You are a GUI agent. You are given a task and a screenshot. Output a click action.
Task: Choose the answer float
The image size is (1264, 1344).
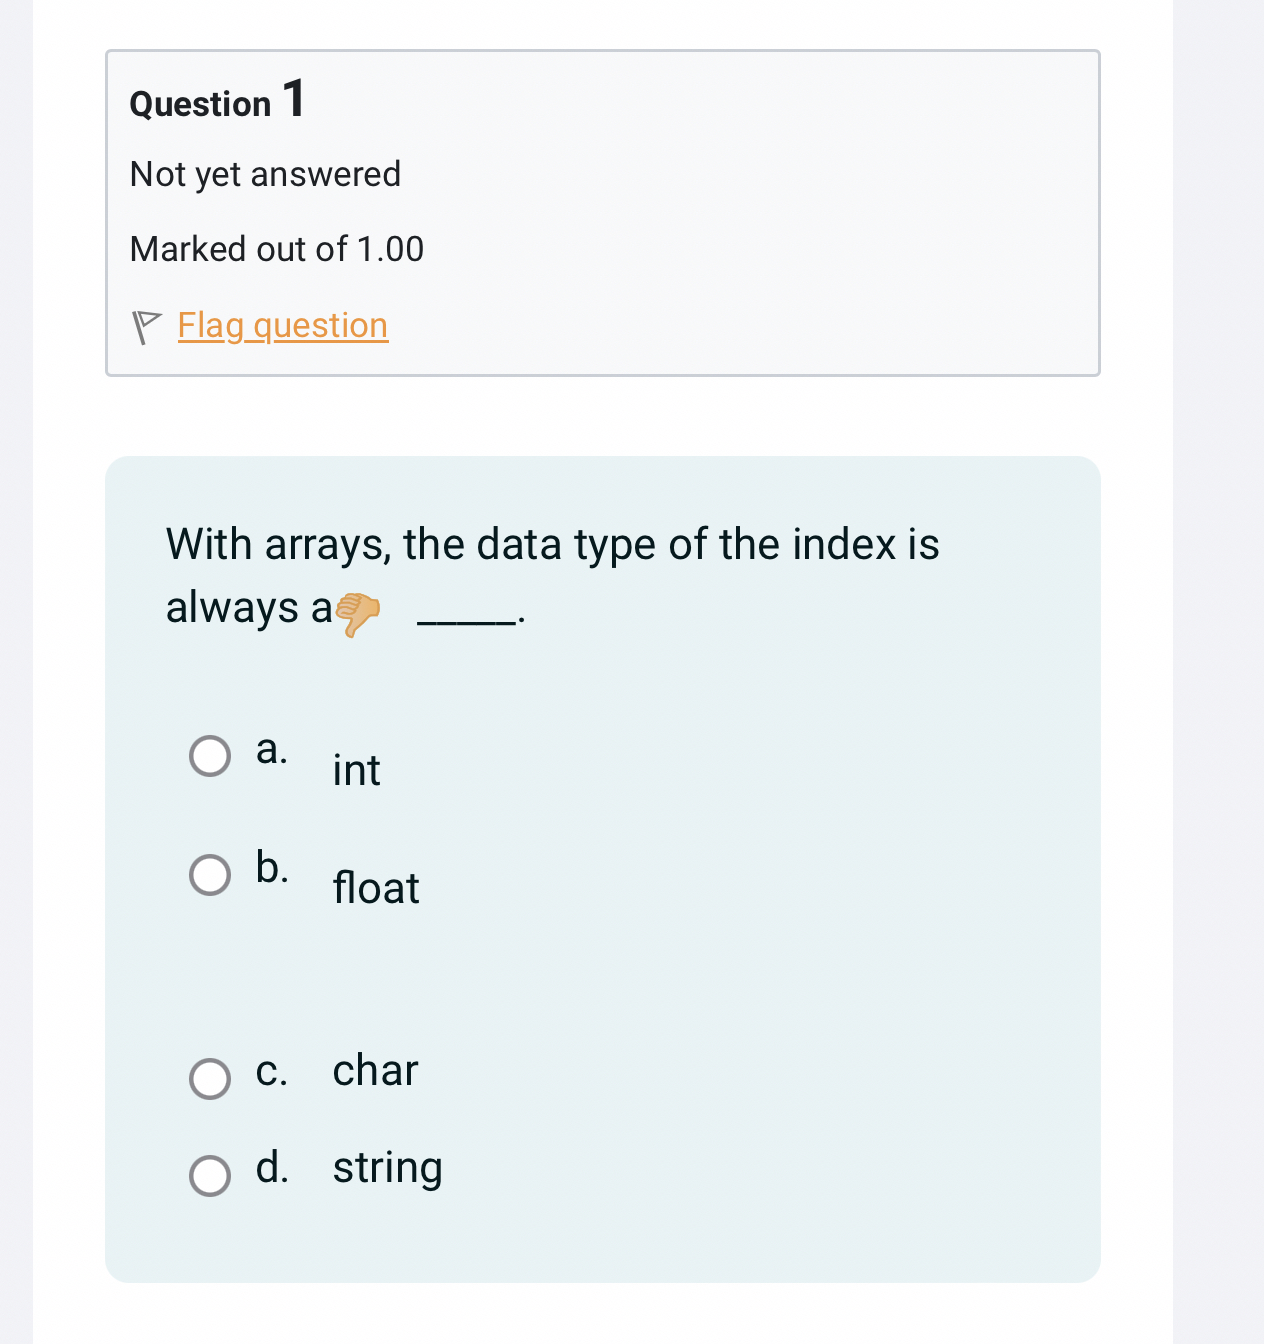coord(375,888)
